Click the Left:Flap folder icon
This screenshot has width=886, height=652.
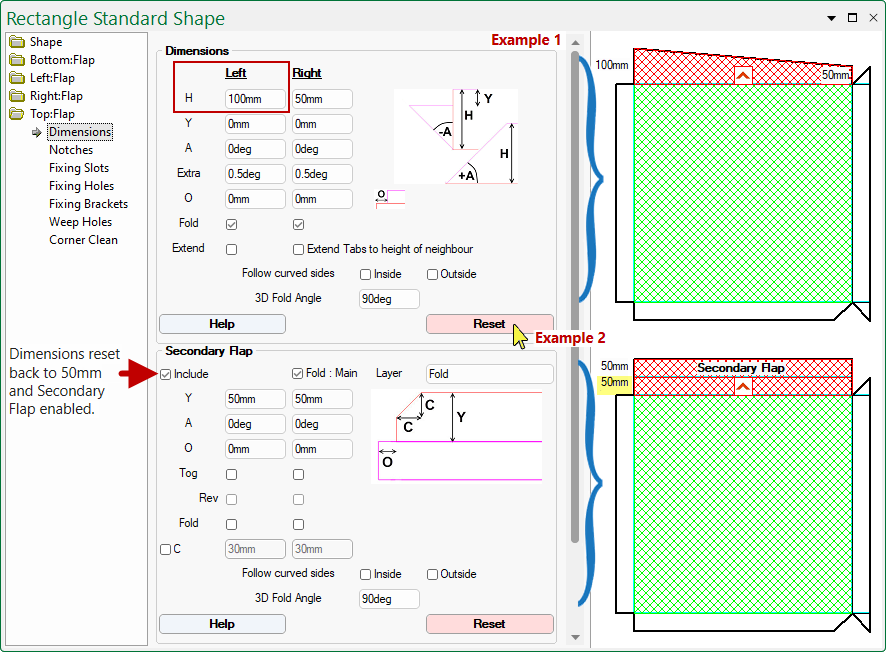pyautogui.click(x=17, y=78)
